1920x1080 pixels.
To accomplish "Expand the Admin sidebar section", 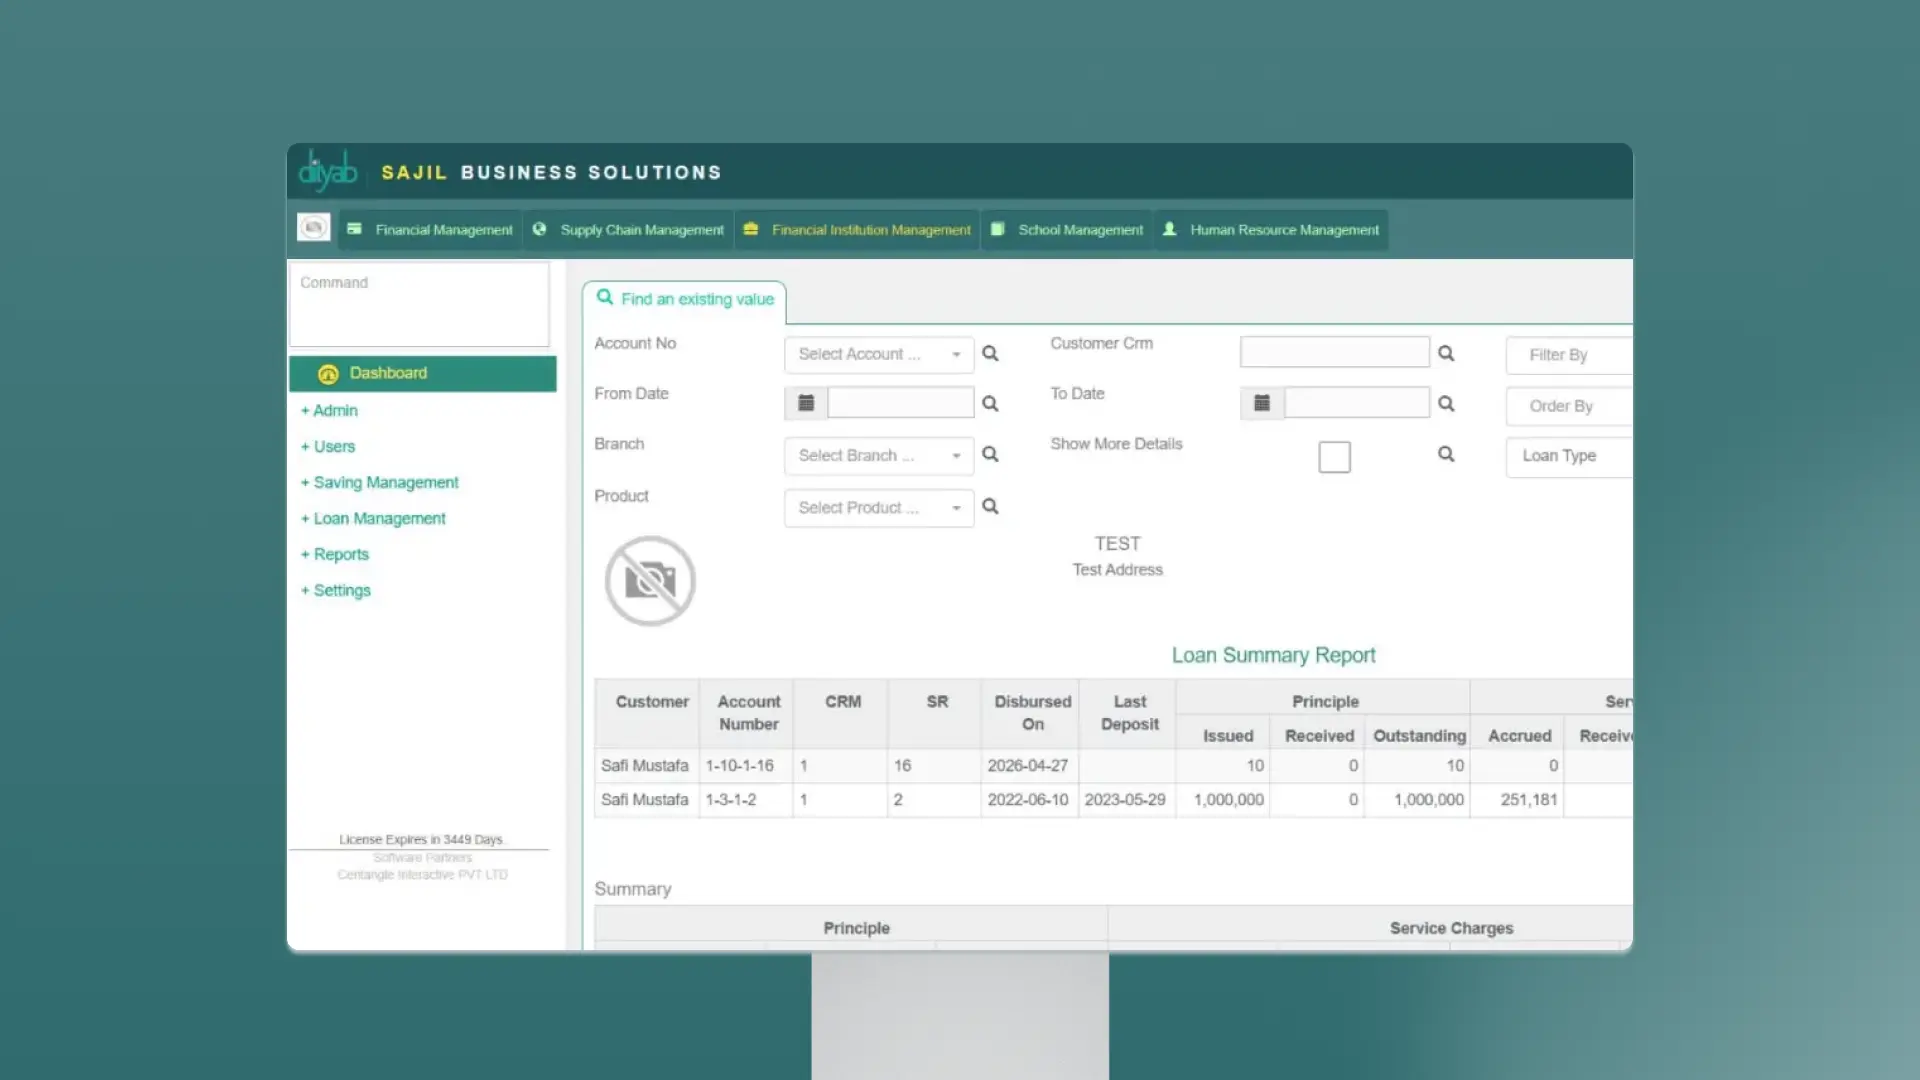I will (x=329, y=410).
